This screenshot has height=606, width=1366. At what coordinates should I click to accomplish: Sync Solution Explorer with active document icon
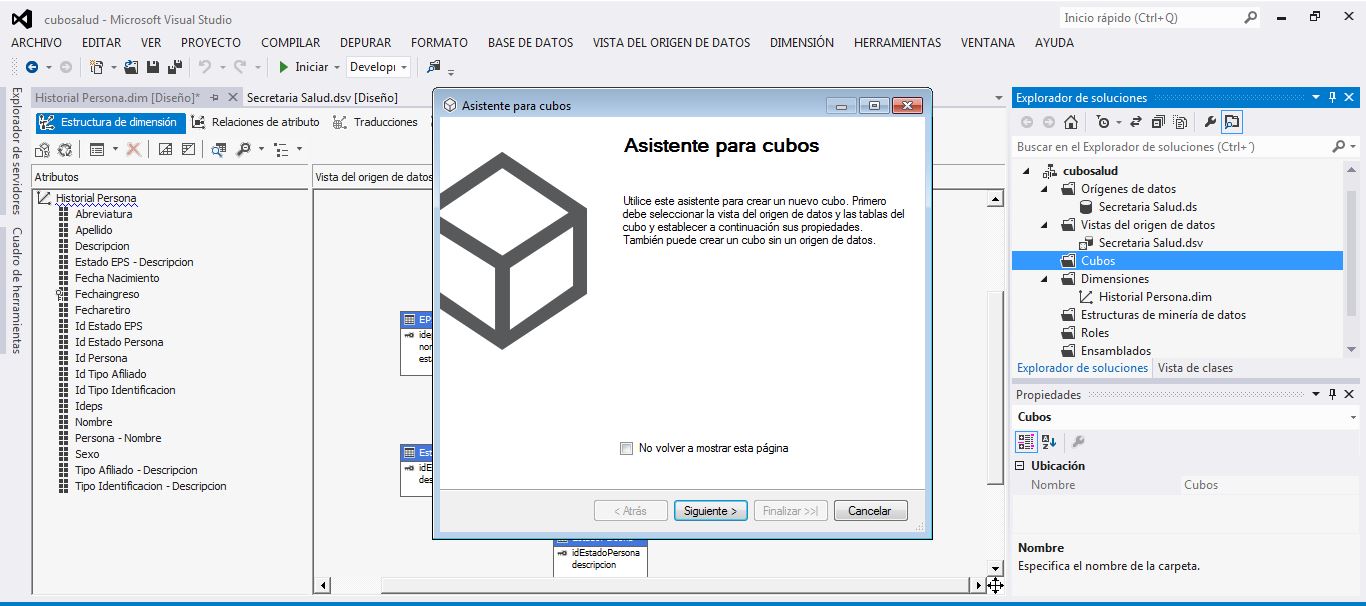tap(1136, 122)
